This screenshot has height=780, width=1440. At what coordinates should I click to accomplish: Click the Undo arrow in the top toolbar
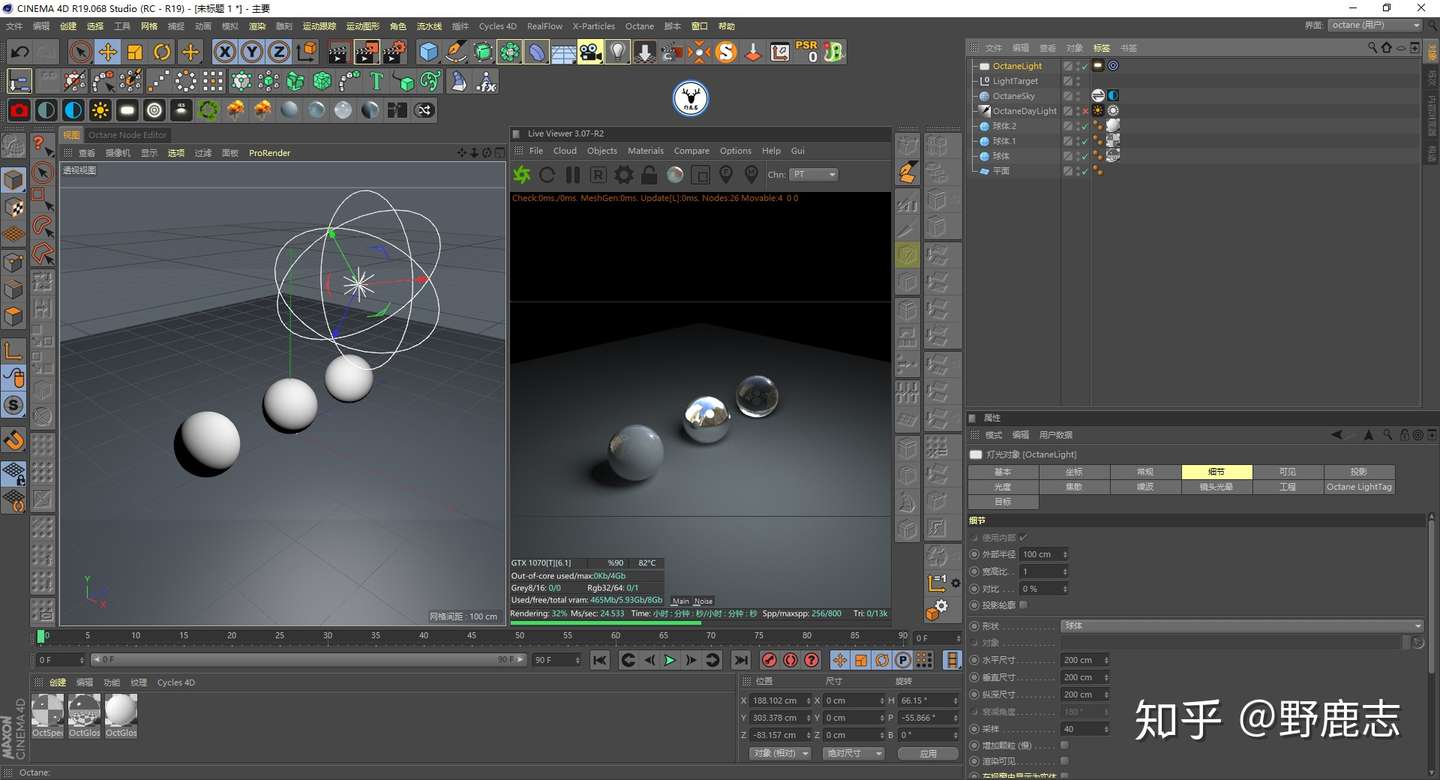[19, 52]
